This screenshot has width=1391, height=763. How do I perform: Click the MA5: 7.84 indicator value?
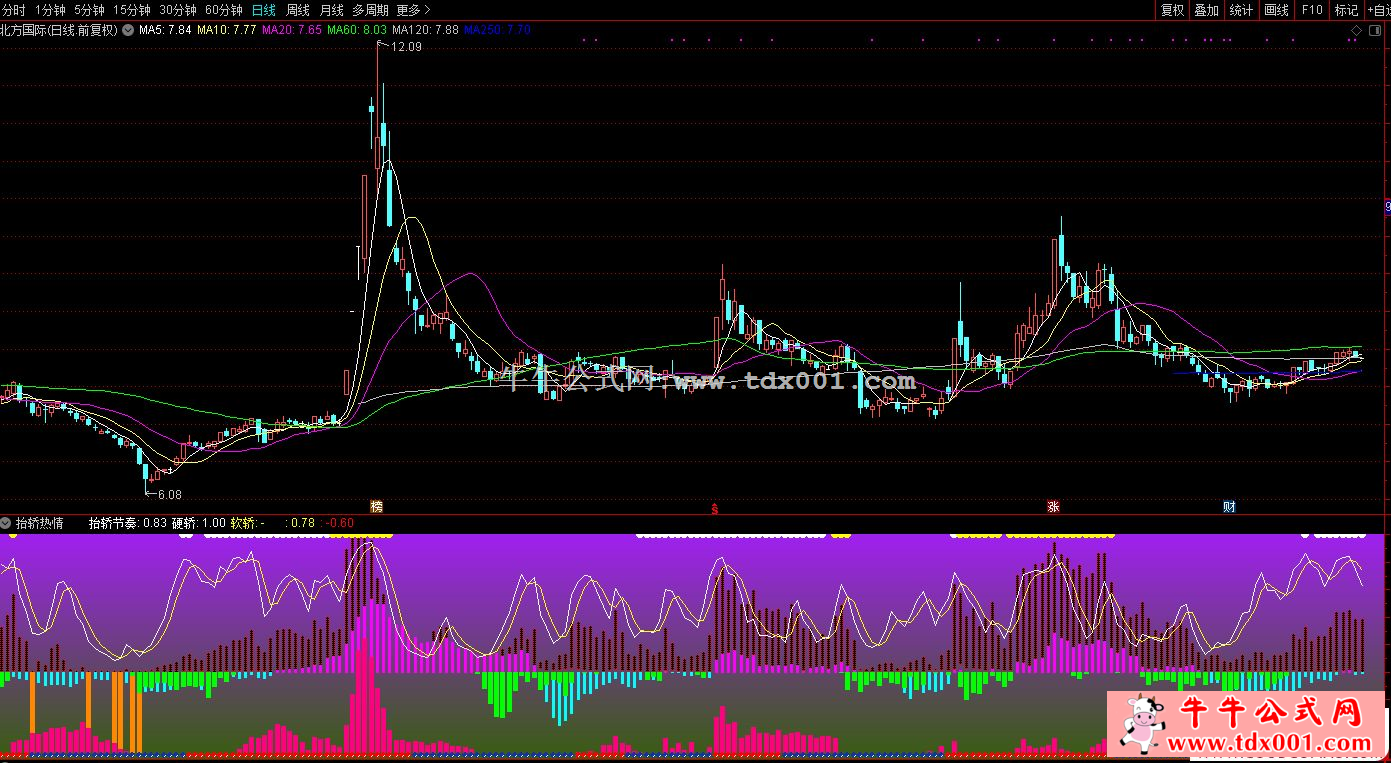[x=165, y=30]
